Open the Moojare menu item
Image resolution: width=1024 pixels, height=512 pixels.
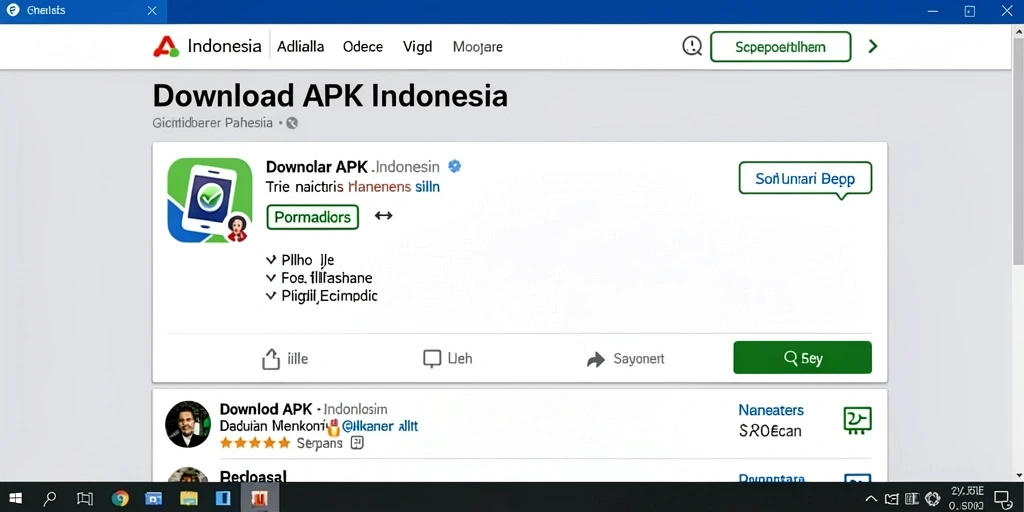pyautogui.click(x=477, y=47)
